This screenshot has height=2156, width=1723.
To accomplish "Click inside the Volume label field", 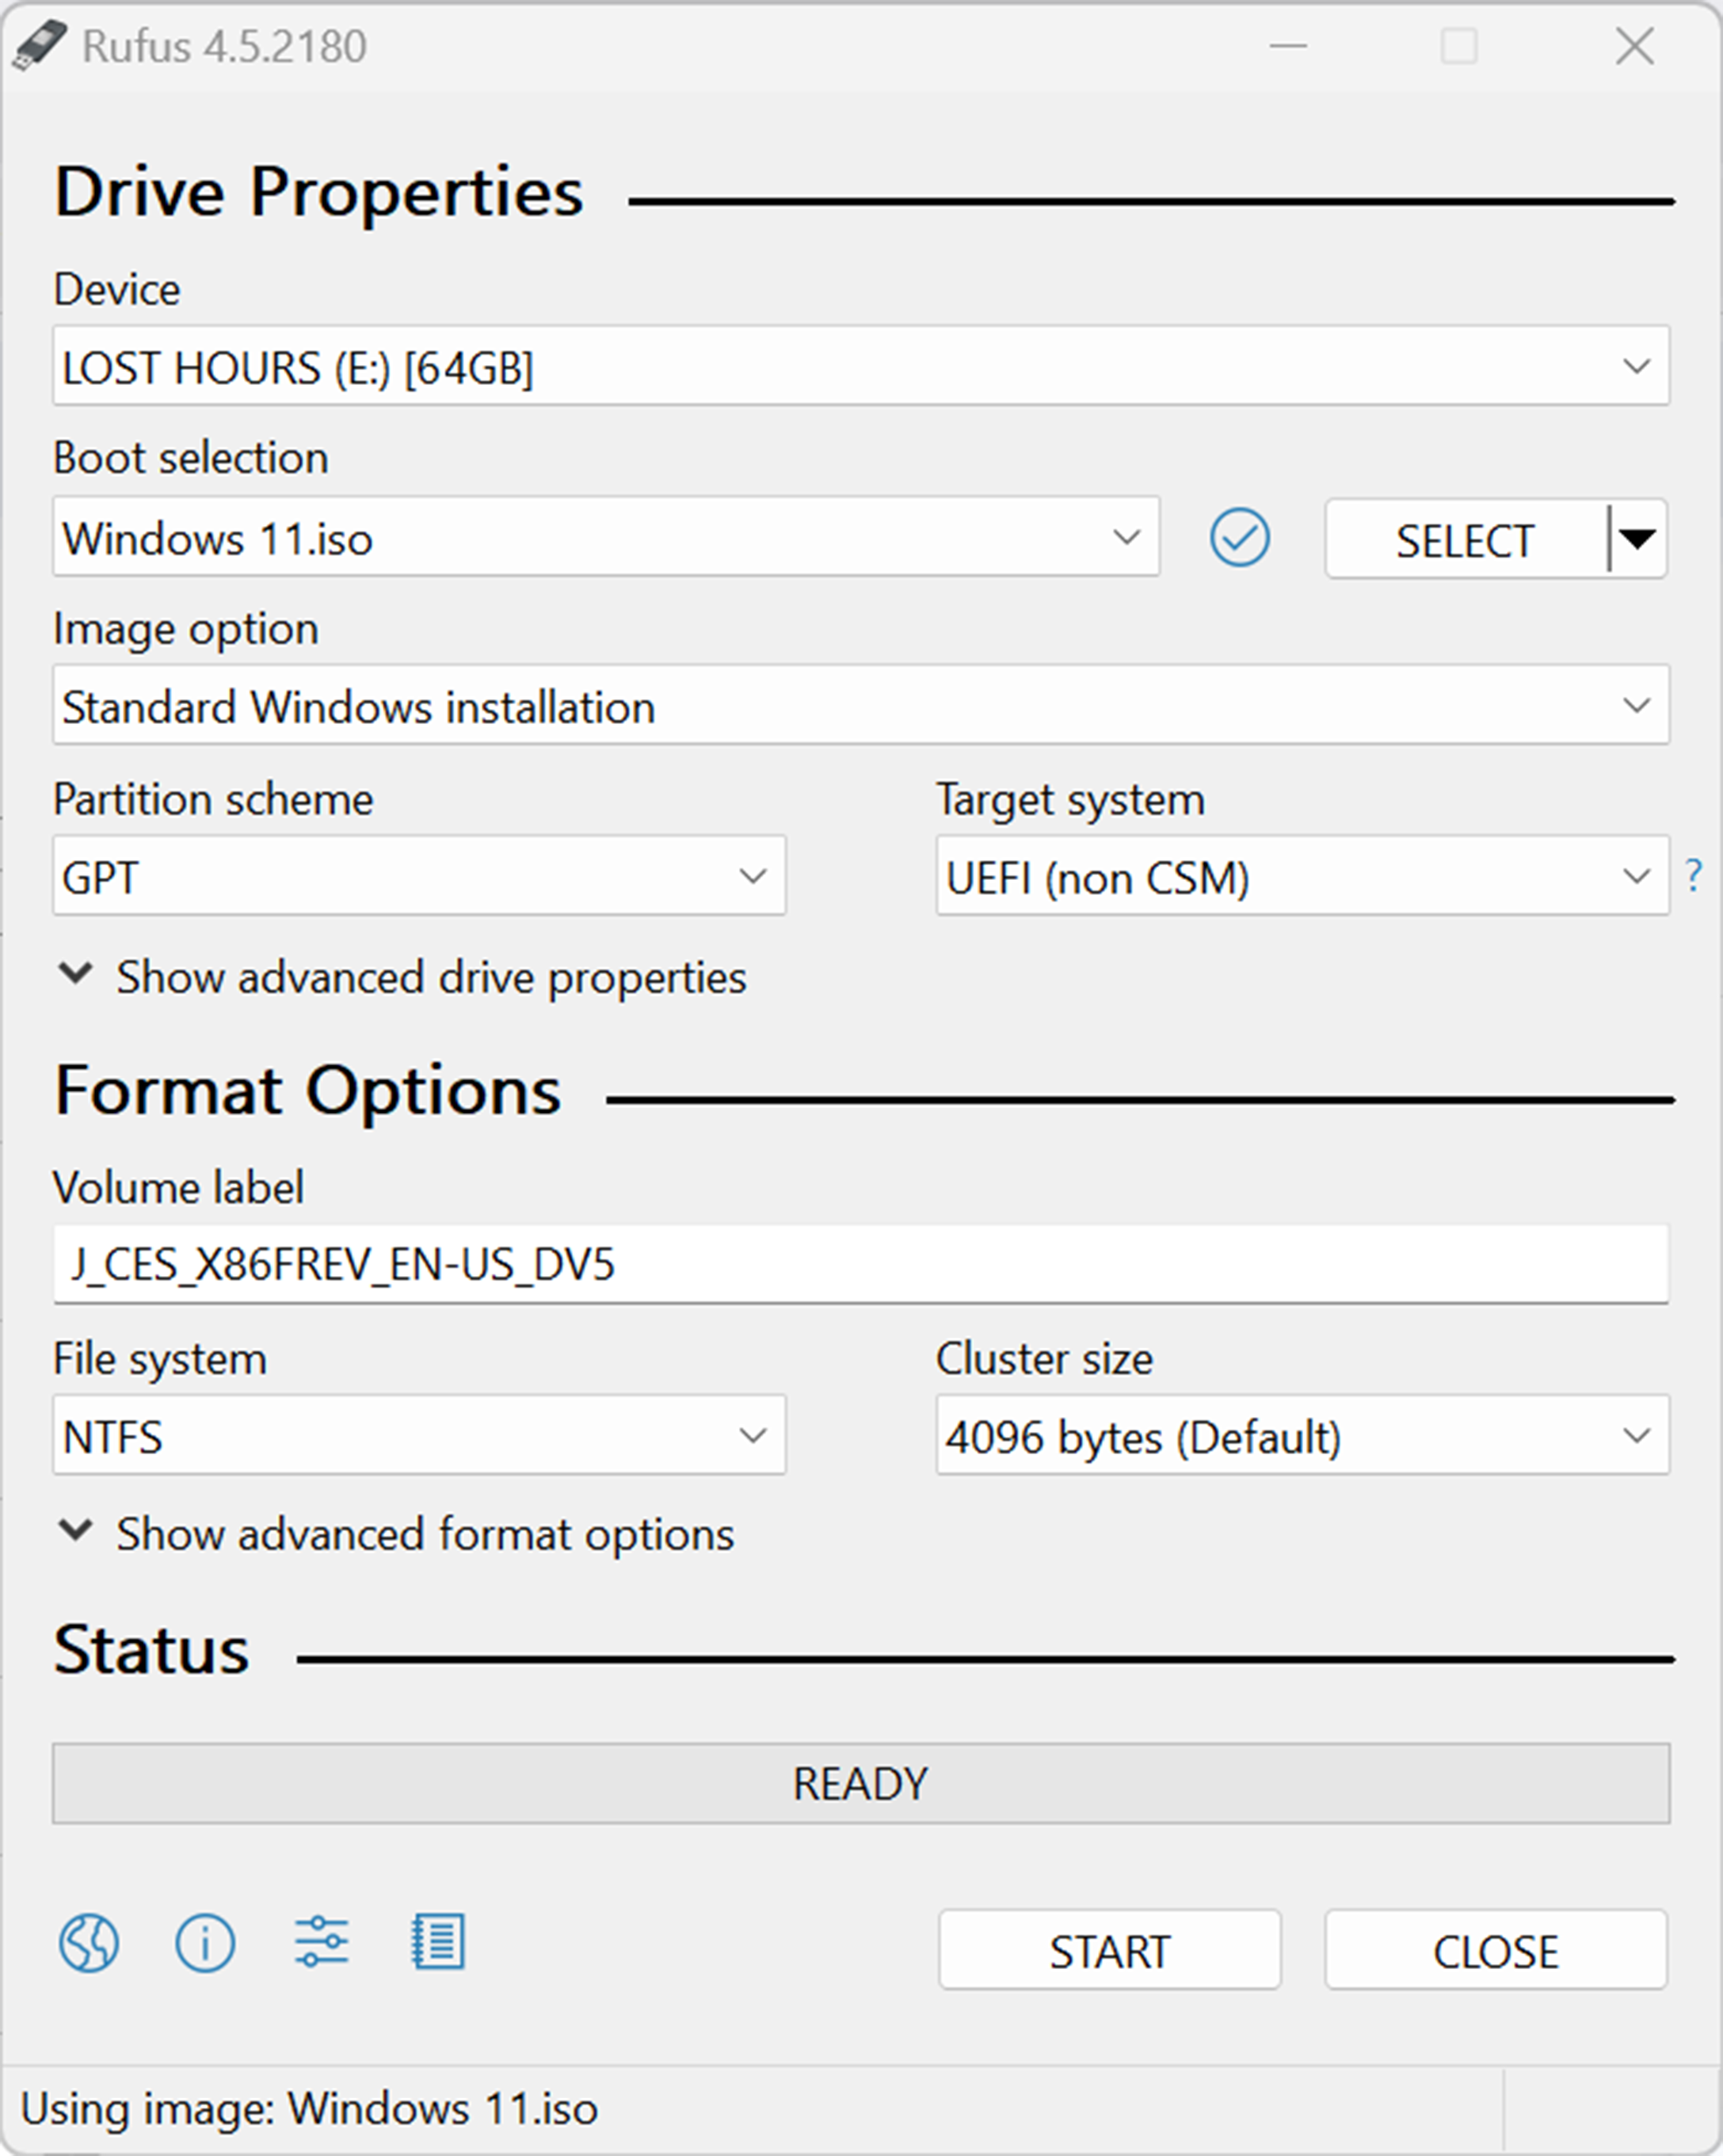I will coord(860,1265).
